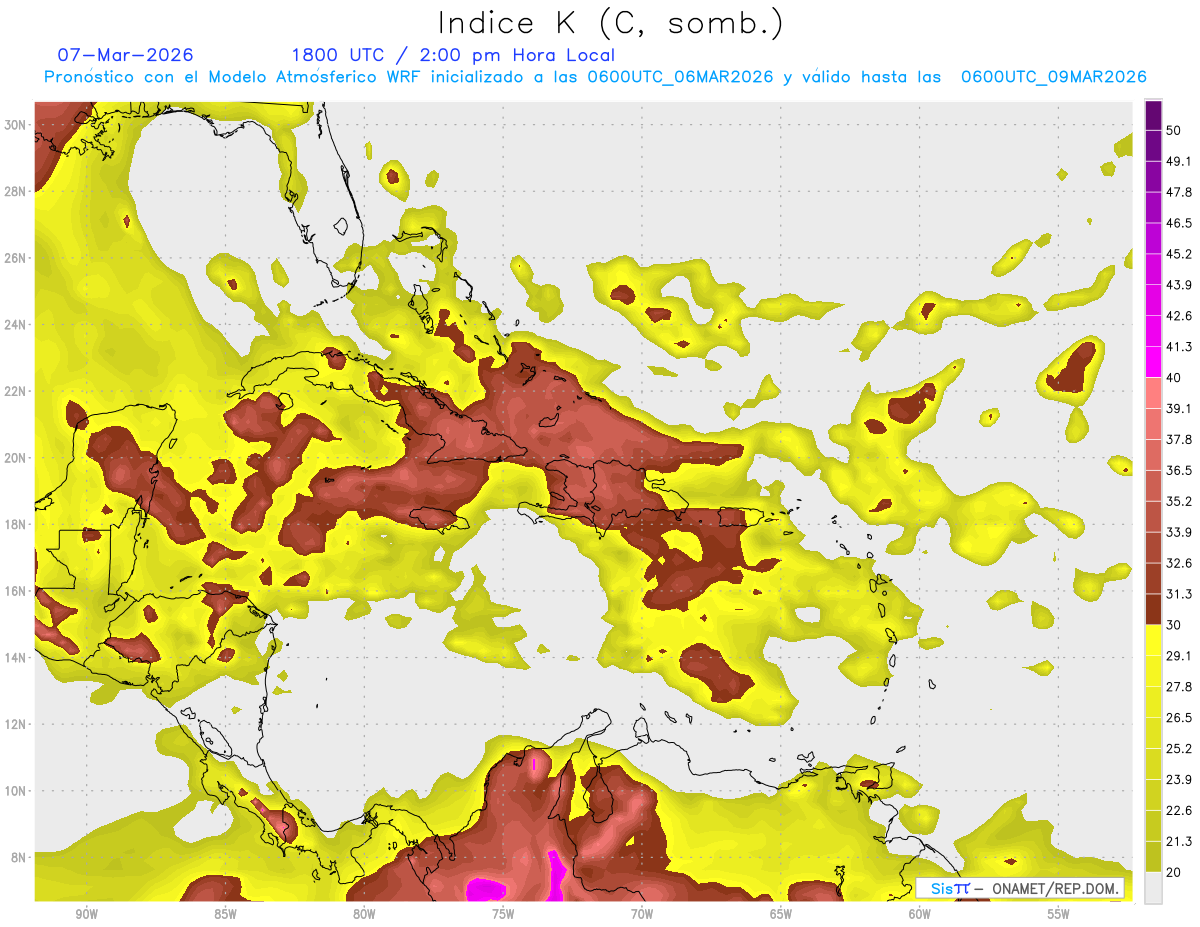Click the color bar value 42.6

[x=1179, y=316]
